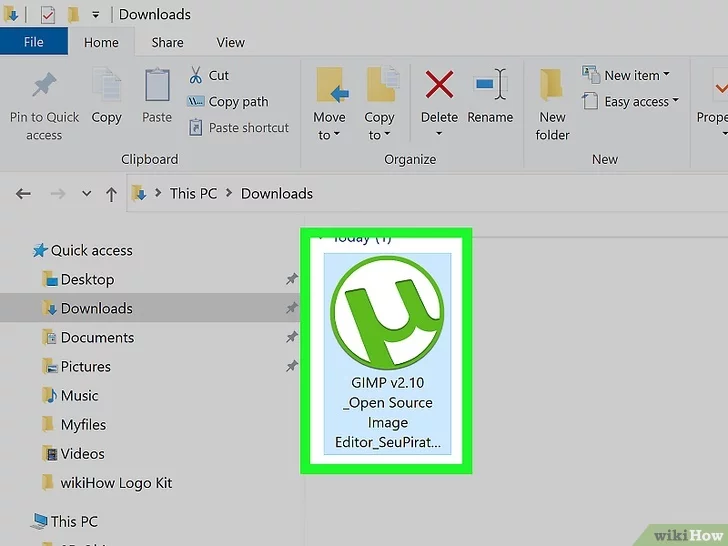Click the Cut scissors icon
This screenshot has height=546, width=728.
[x=195, y=75]
